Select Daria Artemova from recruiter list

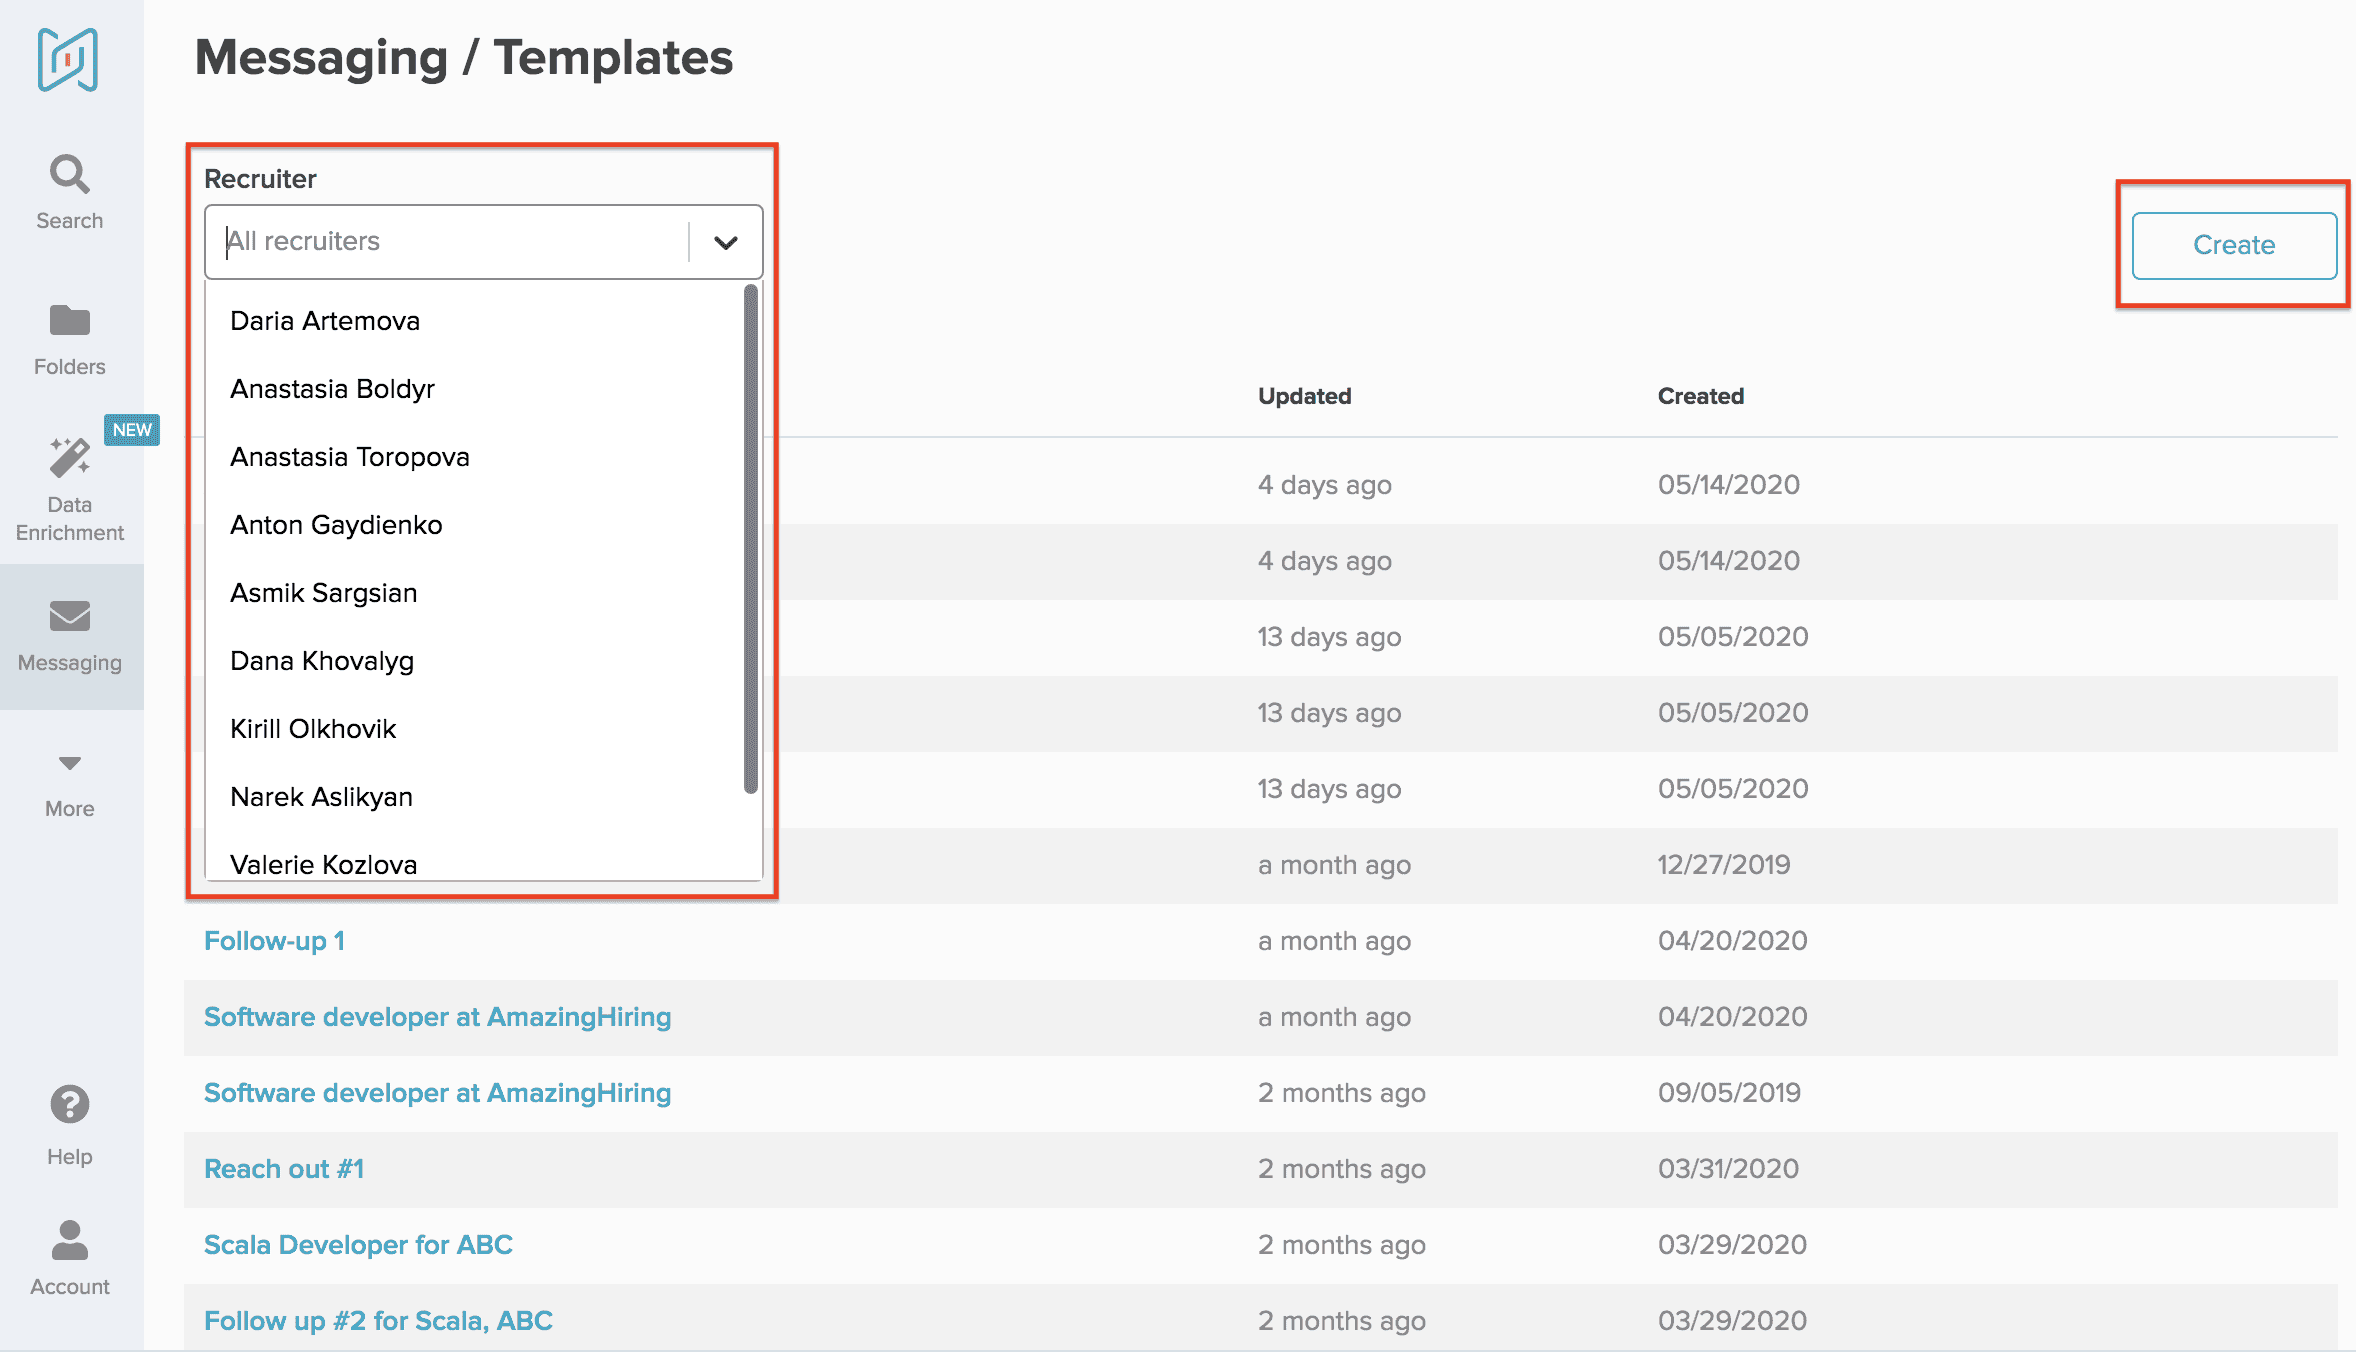325,321
